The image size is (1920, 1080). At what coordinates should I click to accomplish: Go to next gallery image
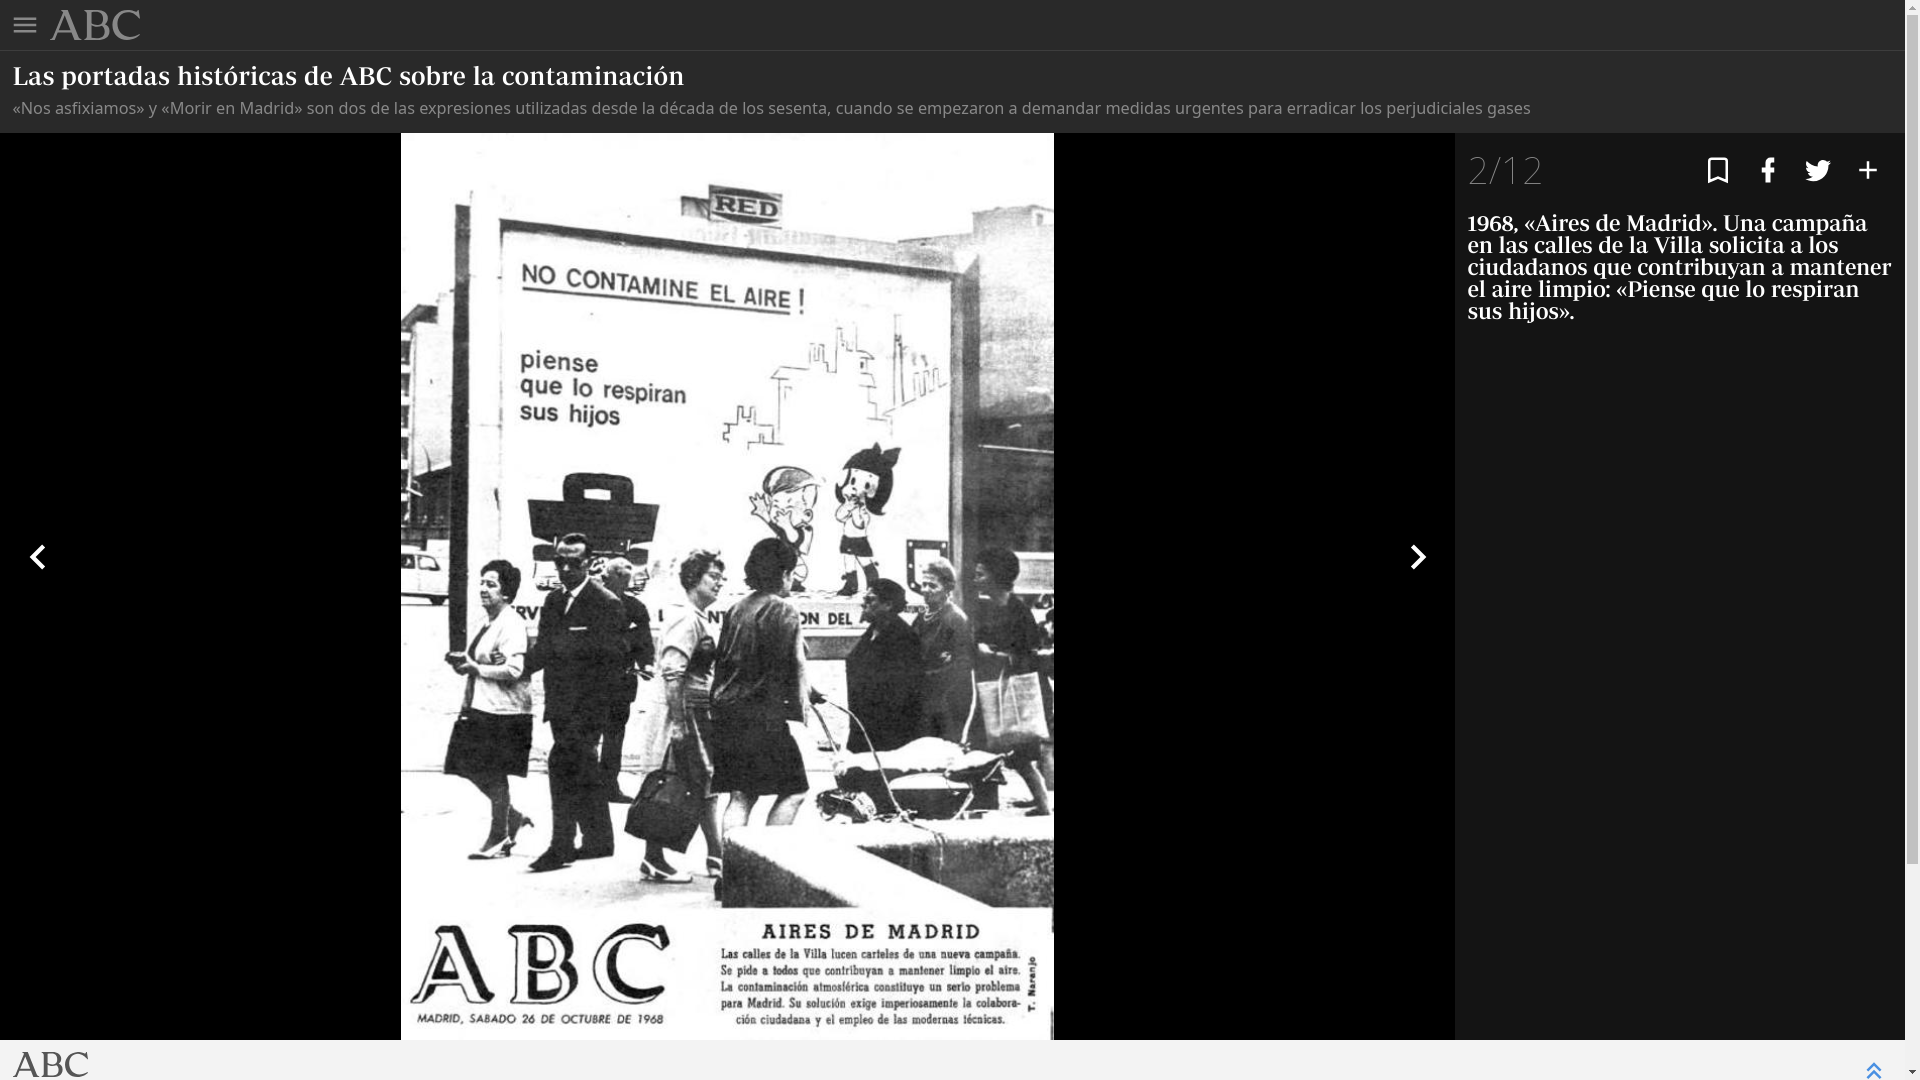tap(1417, 557)
